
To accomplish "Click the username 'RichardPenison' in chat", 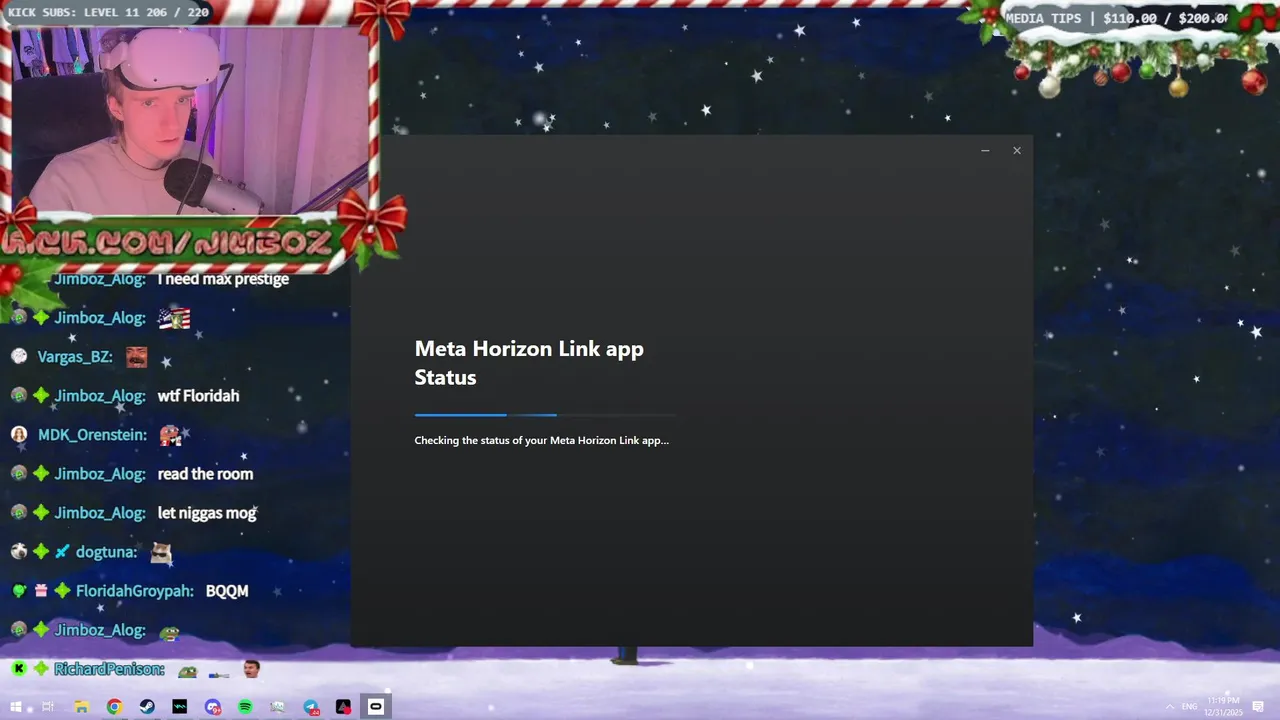I will pos(109,669).
